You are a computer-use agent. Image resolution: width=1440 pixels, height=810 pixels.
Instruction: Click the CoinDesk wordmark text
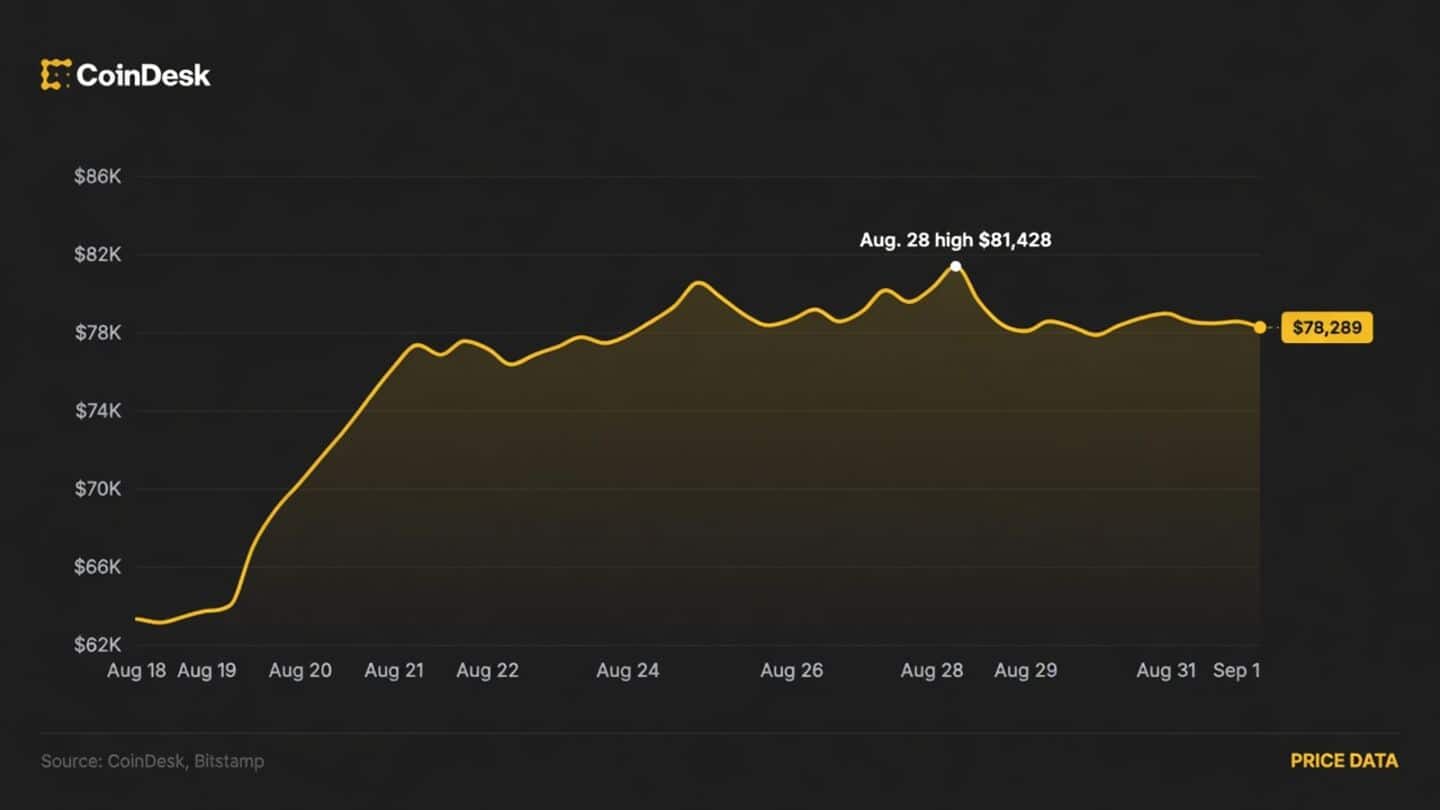[x=143, y=75]
